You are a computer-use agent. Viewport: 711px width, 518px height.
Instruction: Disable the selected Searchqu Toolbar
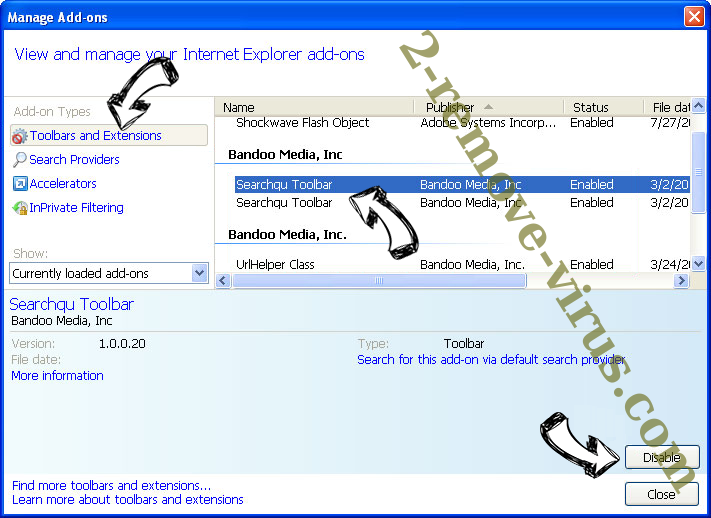pyautogui.click(x=662, y=457)
